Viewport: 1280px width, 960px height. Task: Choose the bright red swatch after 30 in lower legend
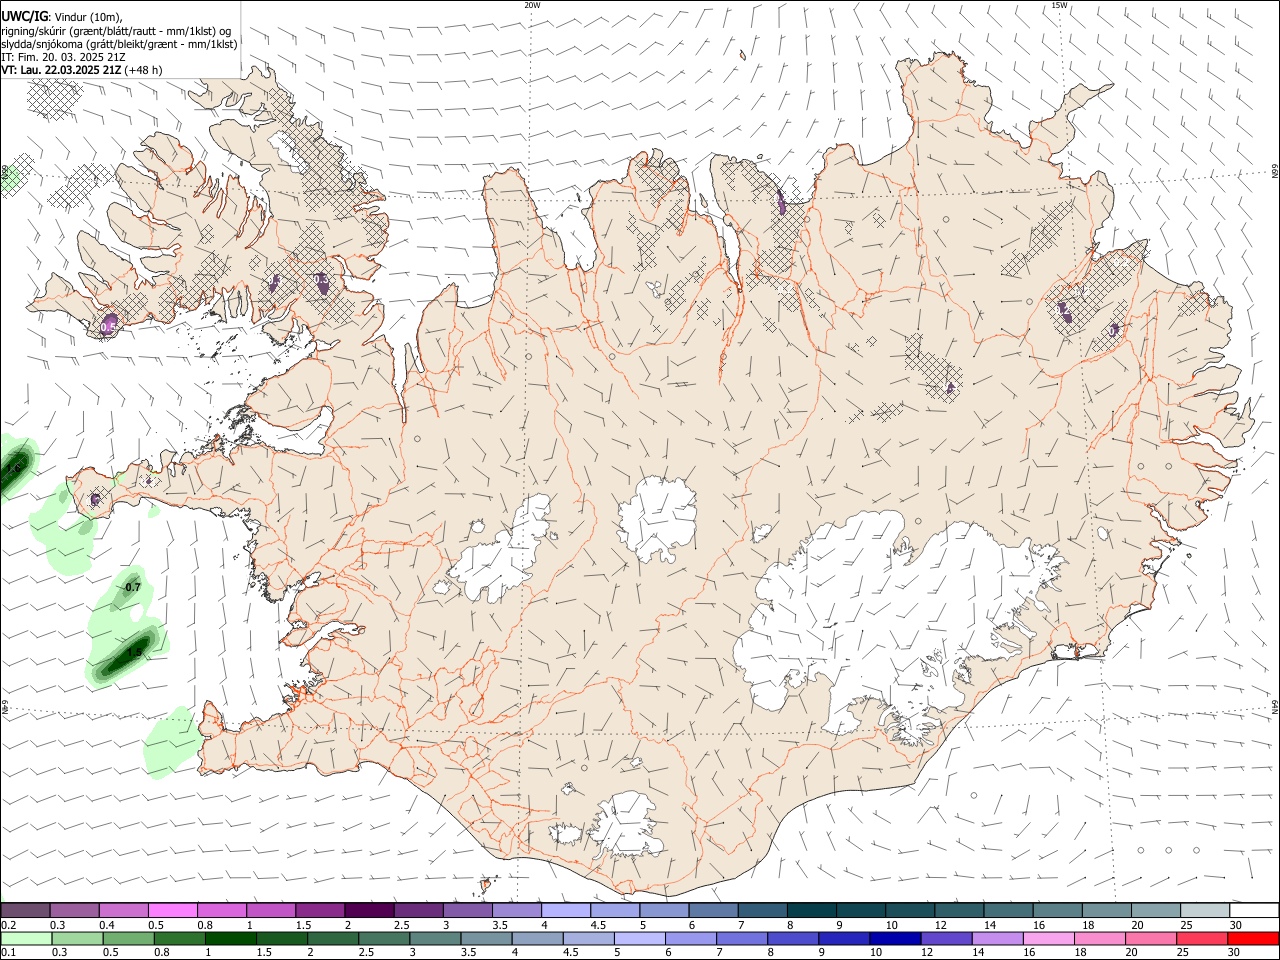[1252, 938]
